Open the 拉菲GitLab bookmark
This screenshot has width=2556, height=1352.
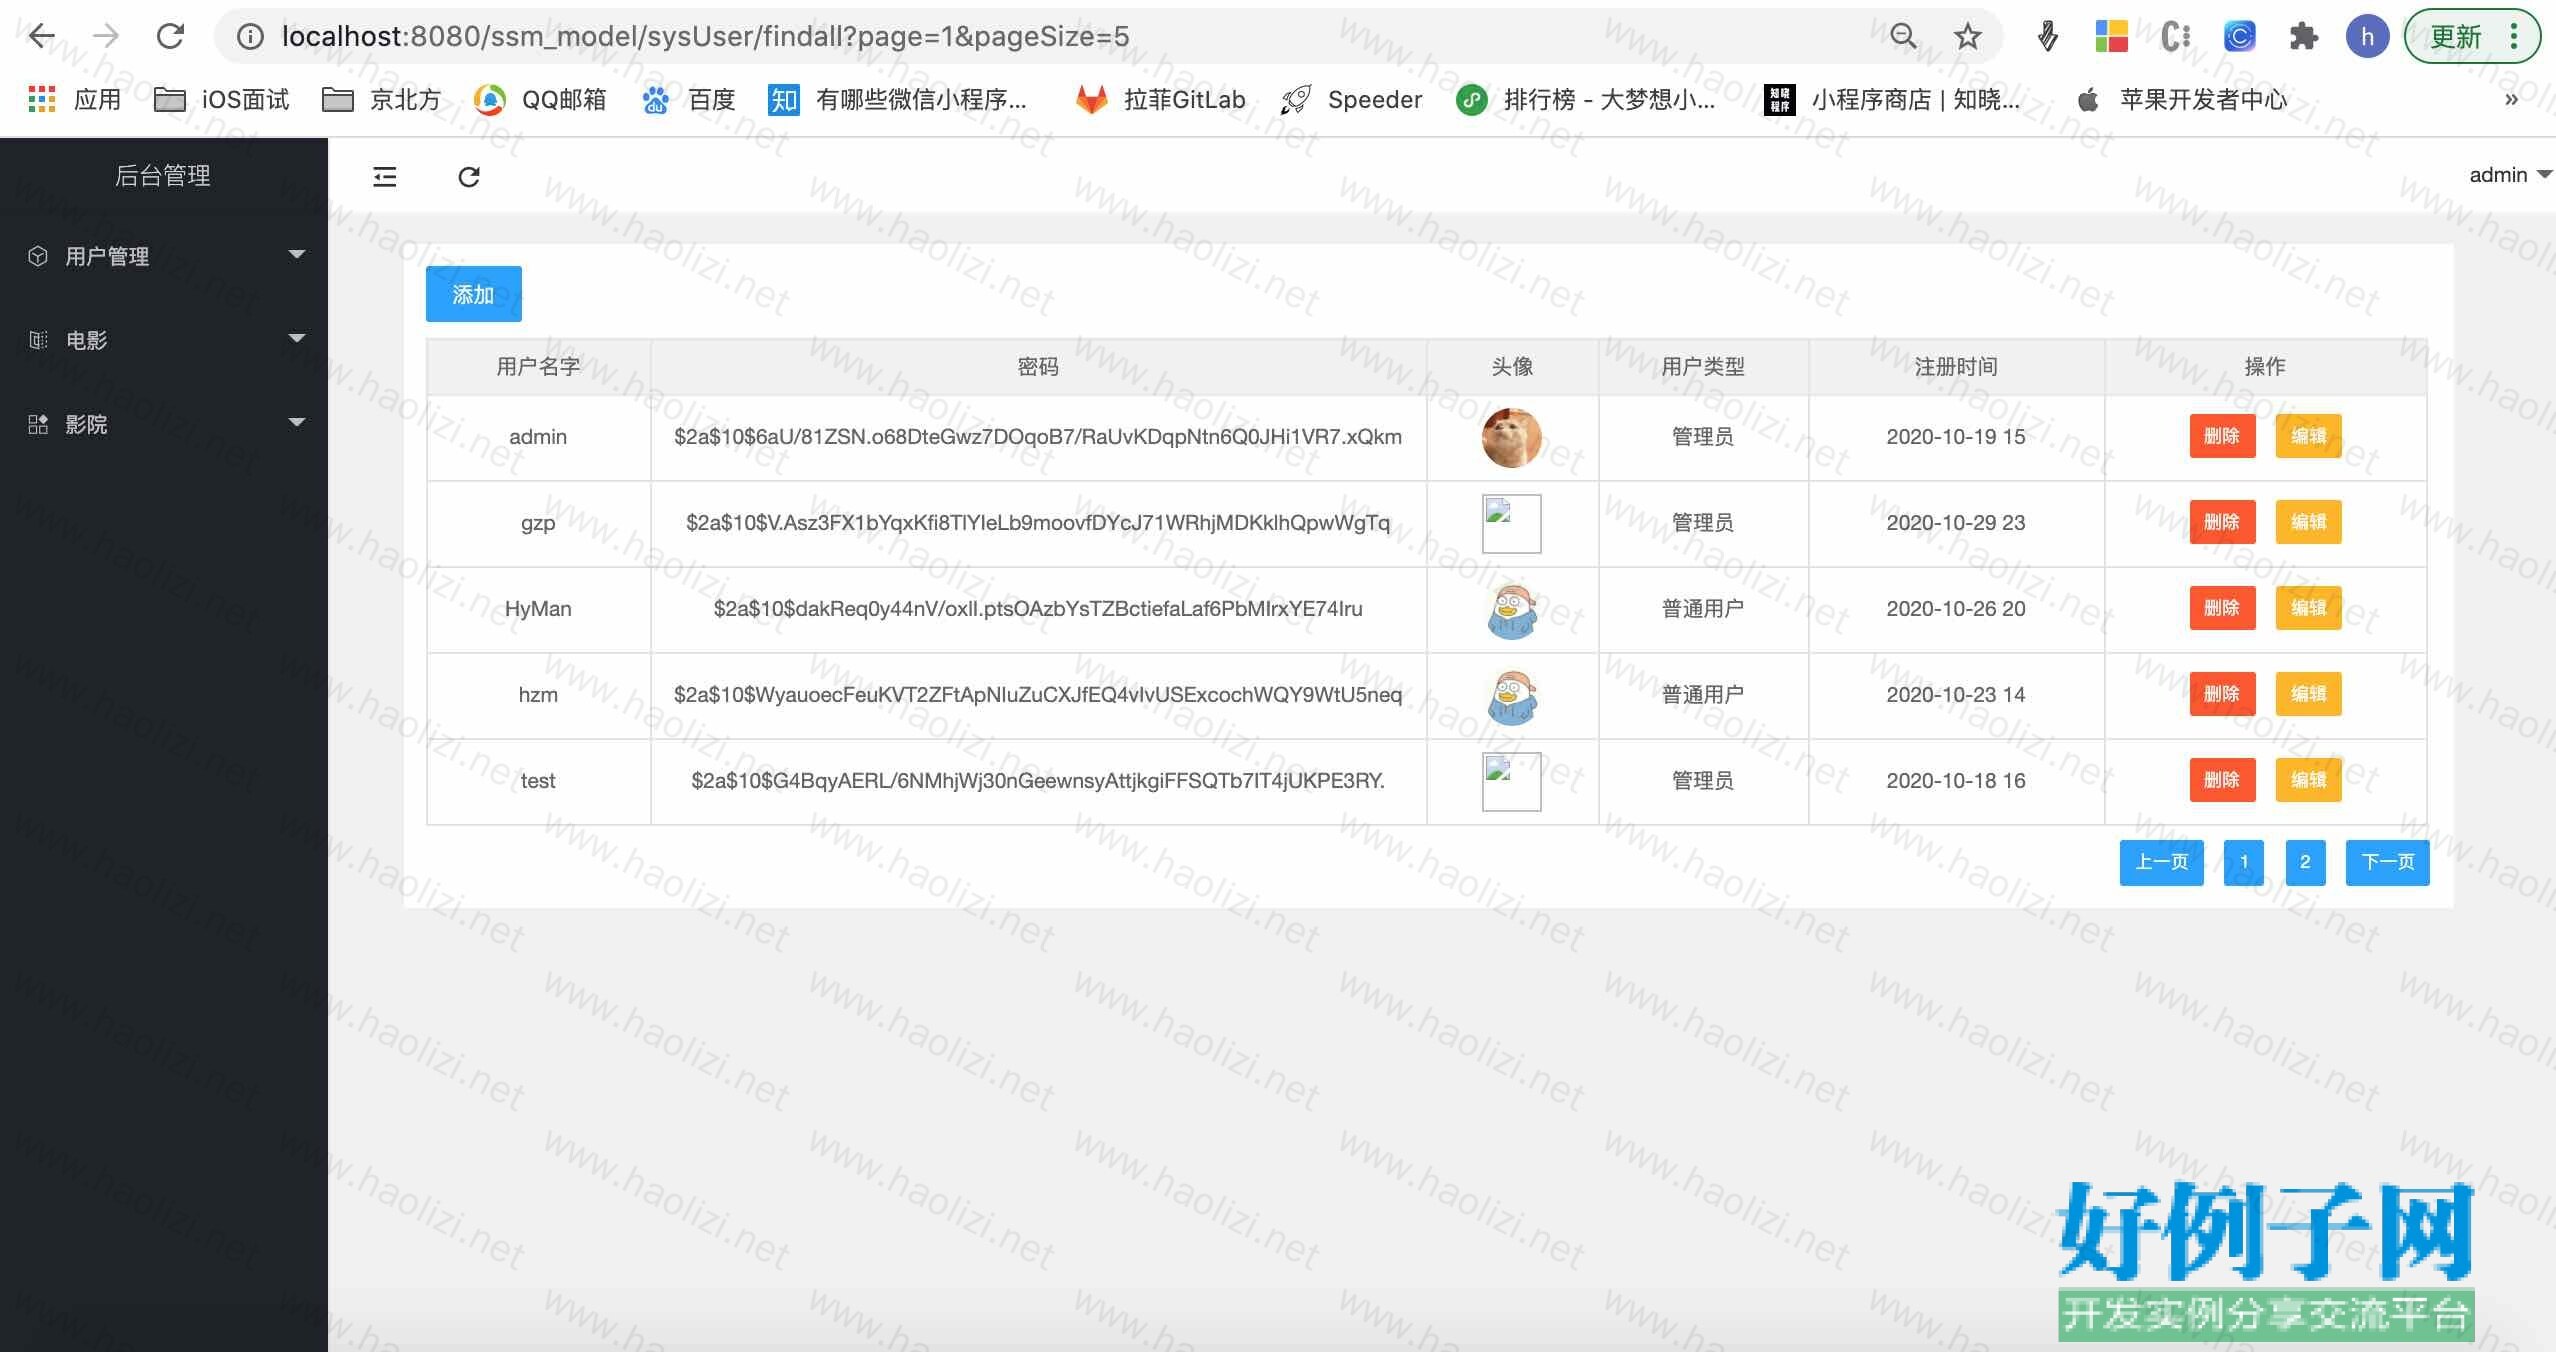[x=1161, y=99]
